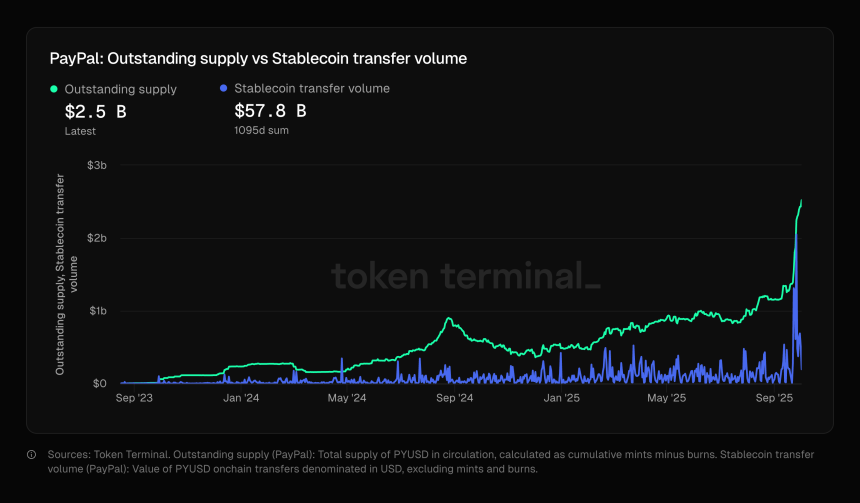The height and width of the screenshot is (503, 860).
Task: Click the token terminal watermark logo
Action: coord(465,276)
